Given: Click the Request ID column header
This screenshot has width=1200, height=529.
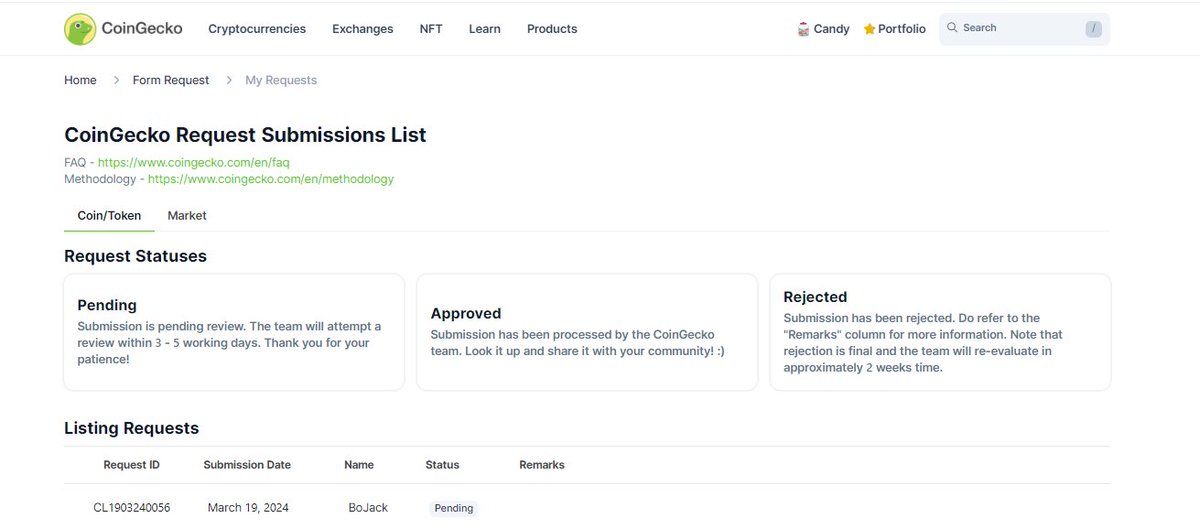Looking at the screenshot, I should (131, 465).
